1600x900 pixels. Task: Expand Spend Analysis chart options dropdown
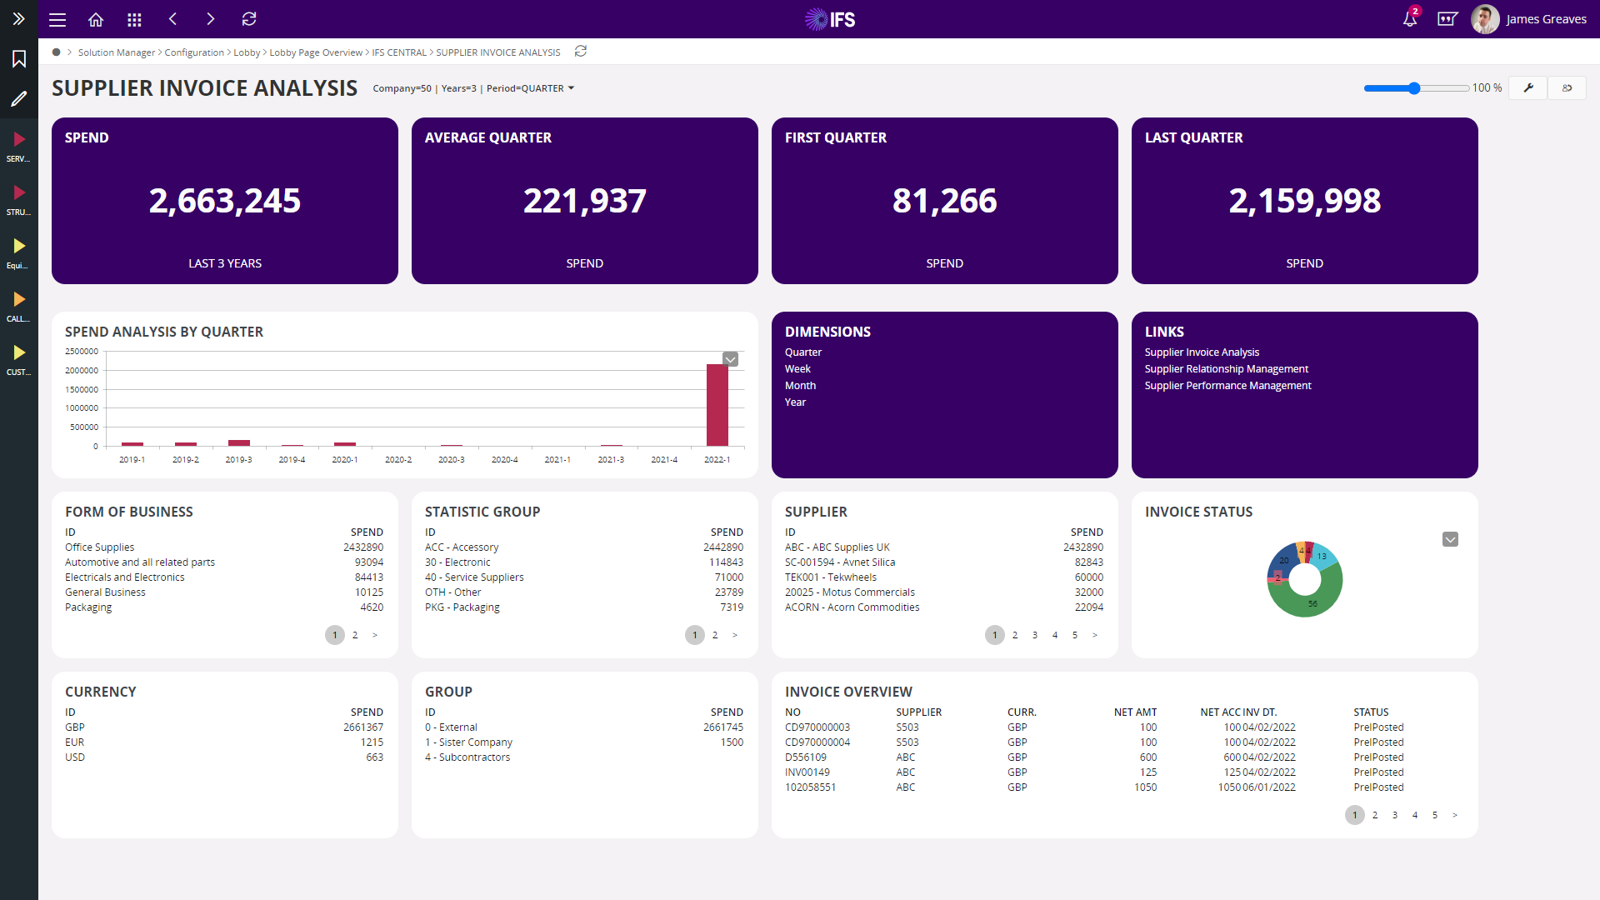point(730,359)
